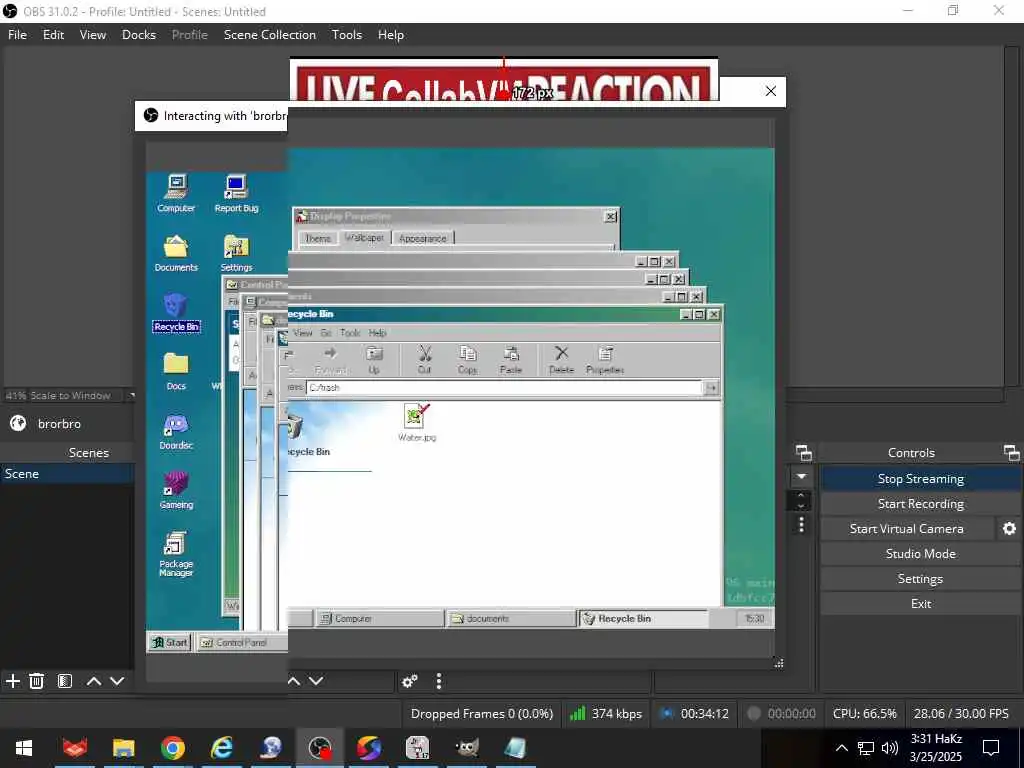This screenshot has width=1024, height=768.
Task: Open the OBS Tools menu in menu bar
Action: (347, 35)
